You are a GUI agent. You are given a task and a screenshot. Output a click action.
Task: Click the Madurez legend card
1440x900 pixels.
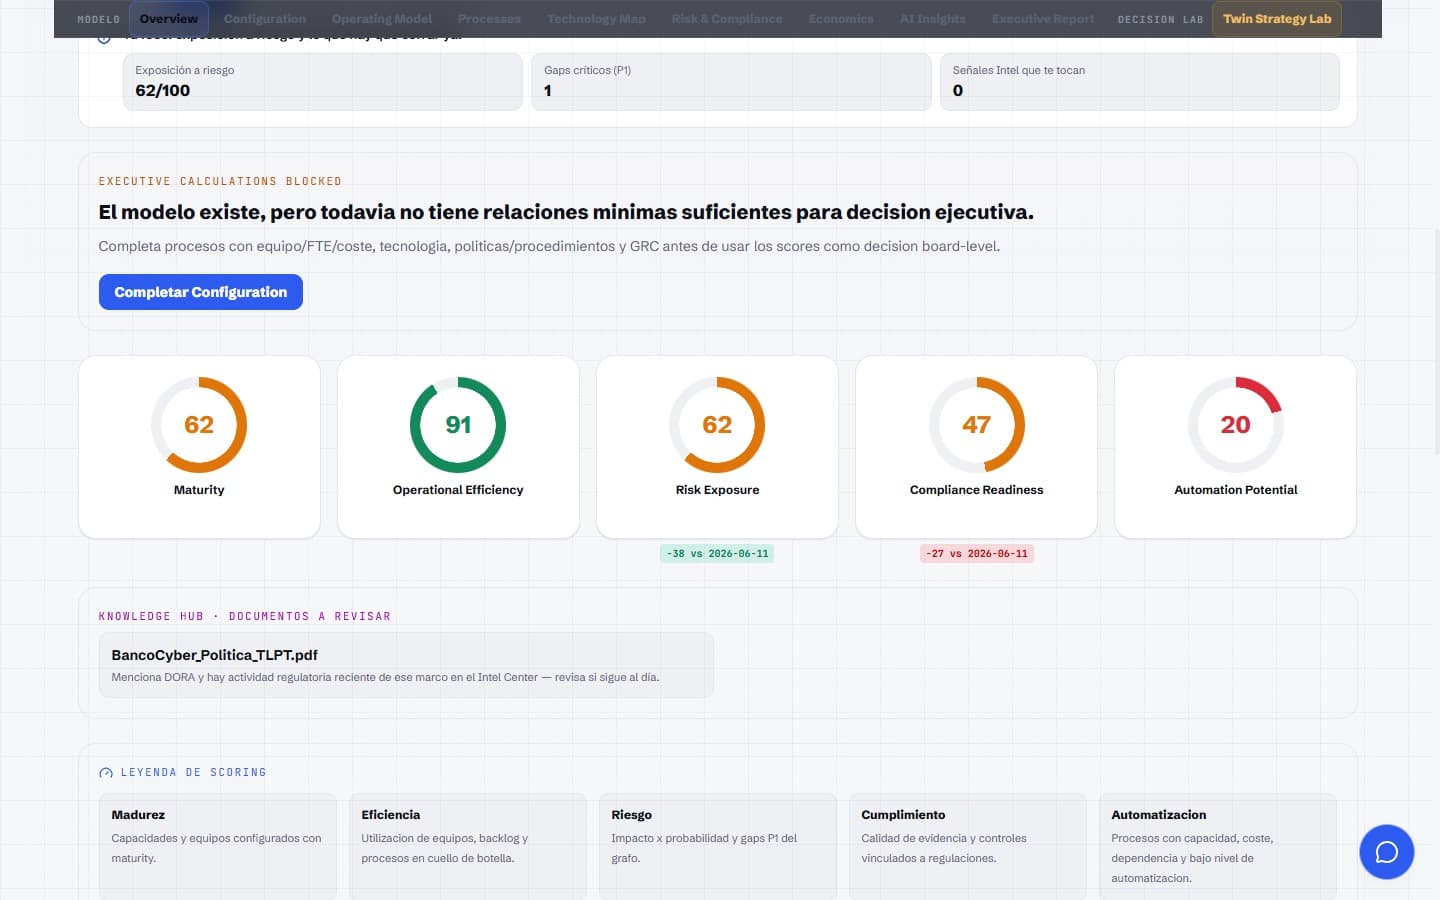218,846
